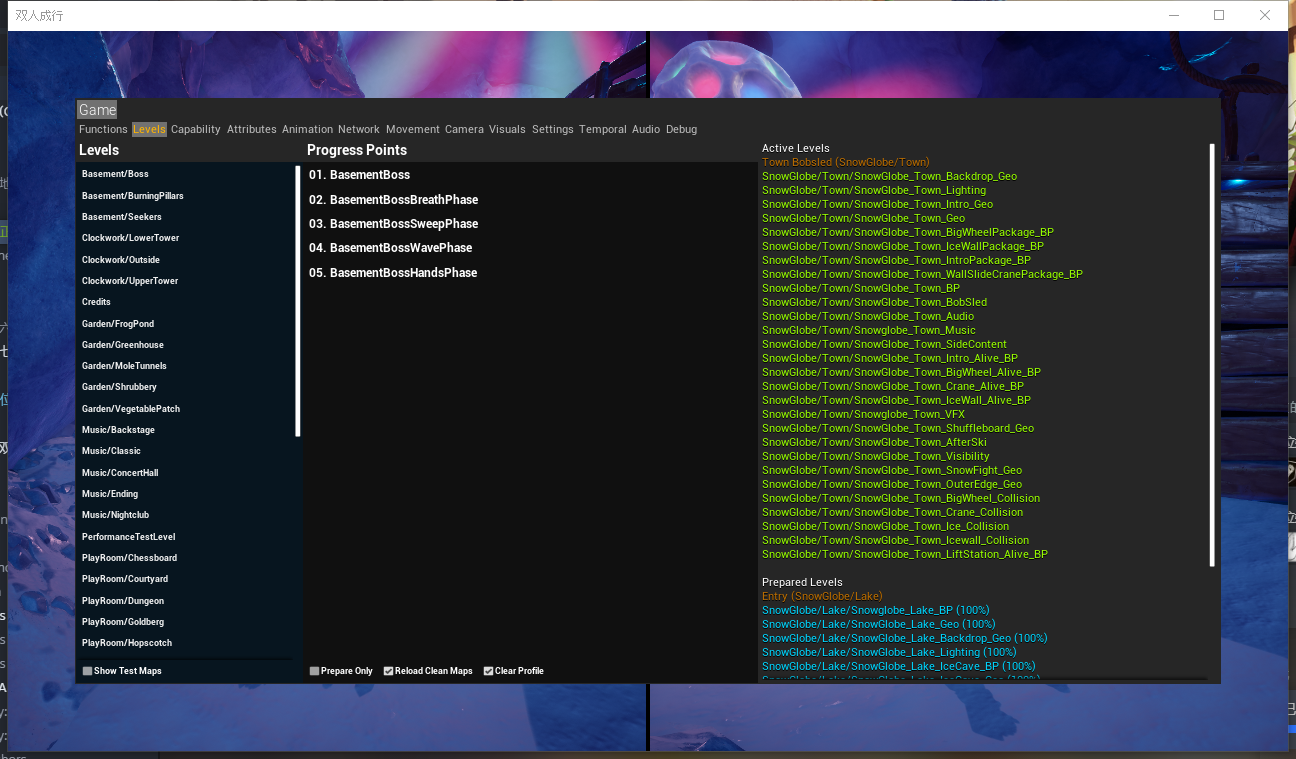Viewport: 1296px width, 759px height.
Task: Click SnowGlobe_Lake_Lighting (100%) entry
Action: tap(891, 652)
